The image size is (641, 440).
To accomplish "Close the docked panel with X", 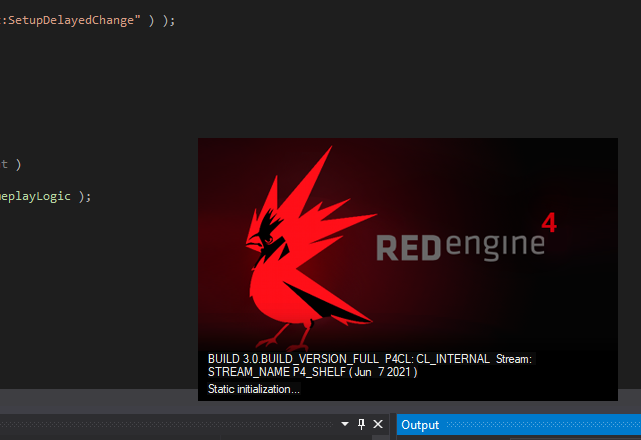I will pyautogui.click(x=378, y=424).
